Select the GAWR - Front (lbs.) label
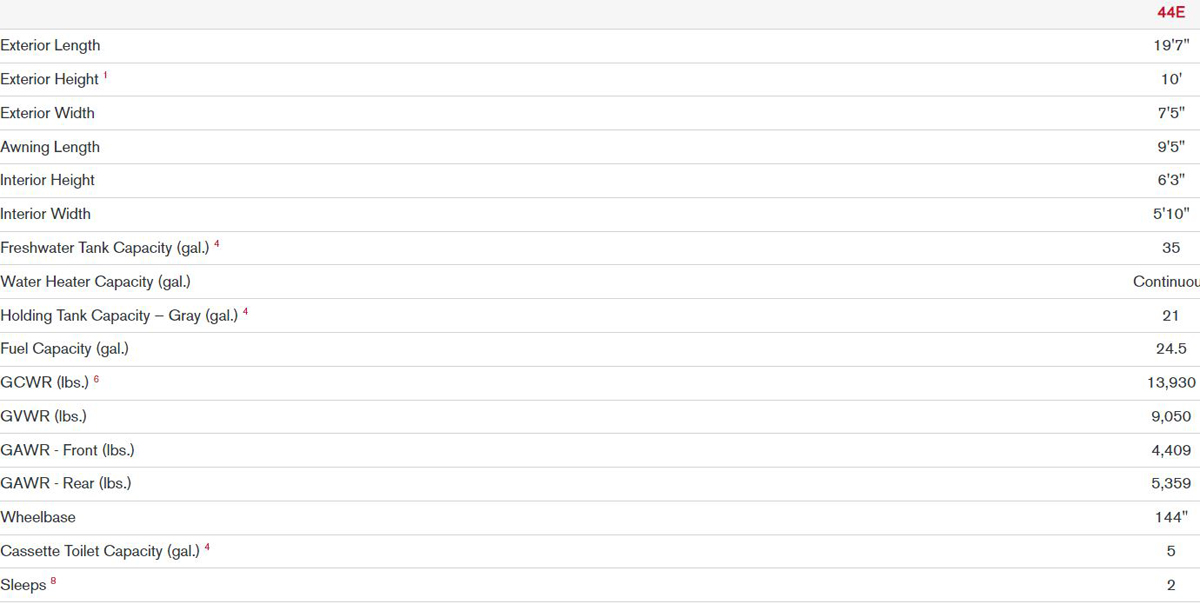 point(67,450)
